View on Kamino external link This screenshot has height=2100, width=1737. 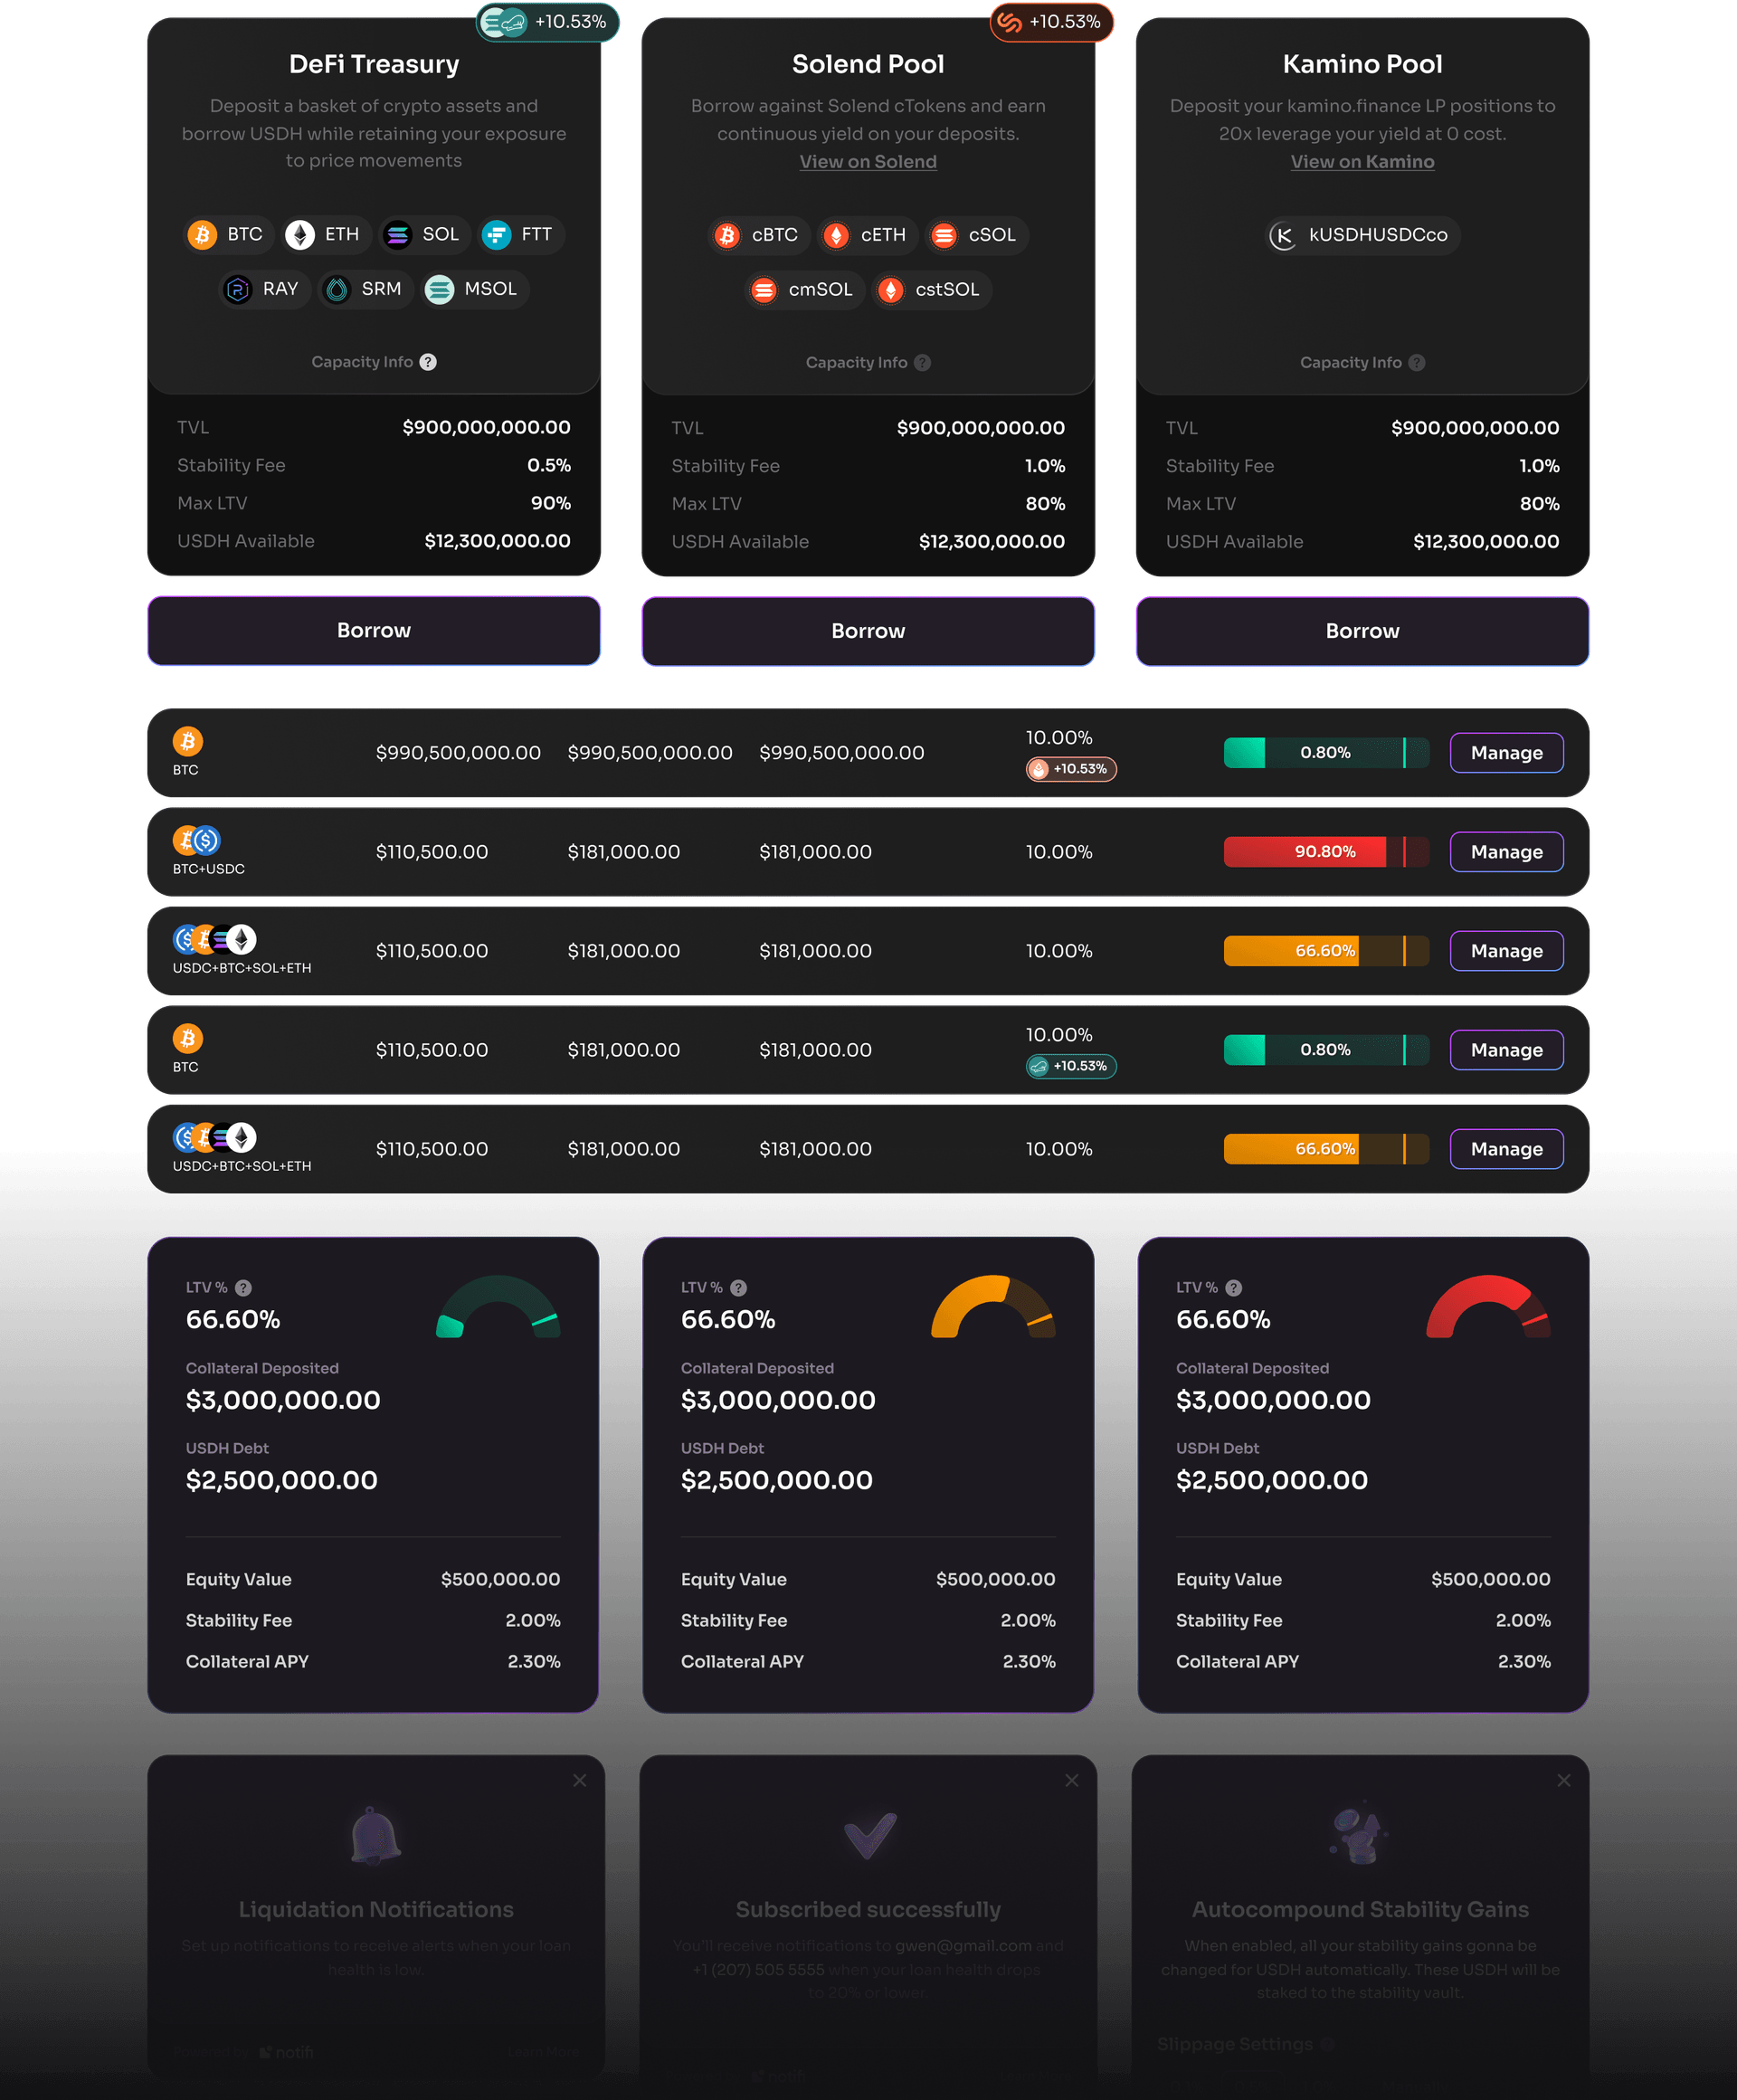click(1362, 160)
